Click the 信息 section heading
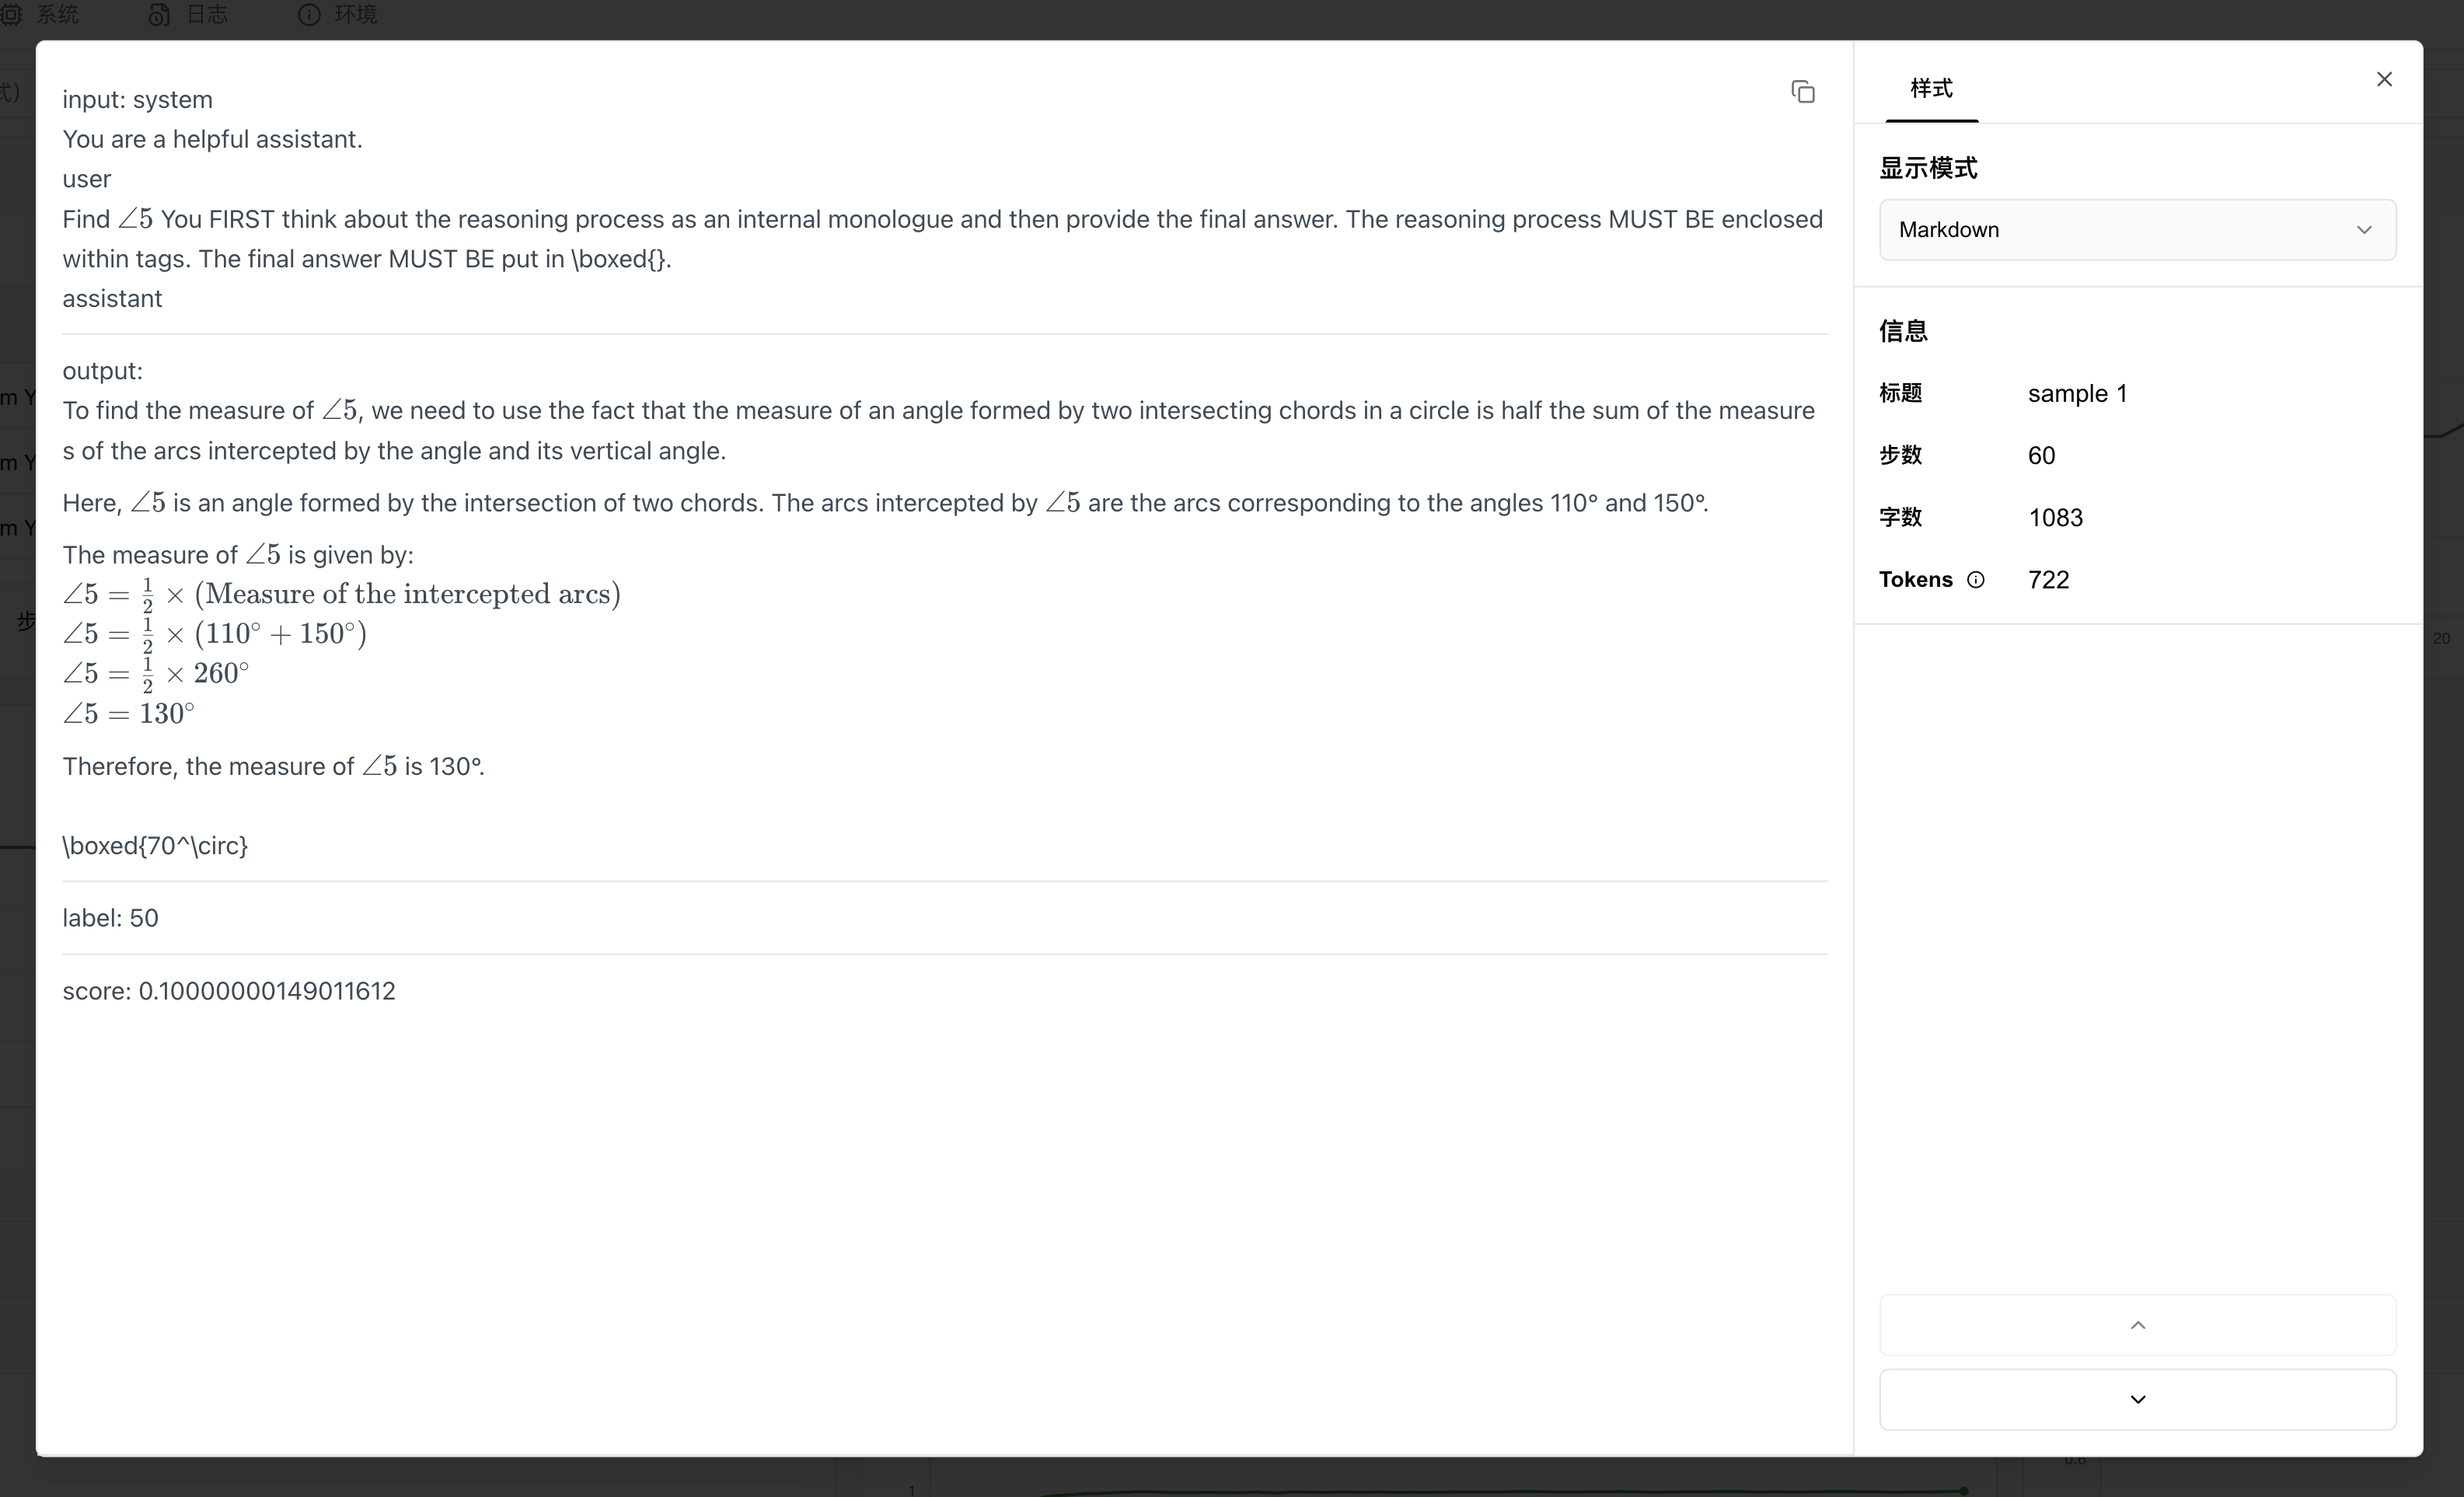This screenshot has height=1497, width=2464. click(1903, 331)
